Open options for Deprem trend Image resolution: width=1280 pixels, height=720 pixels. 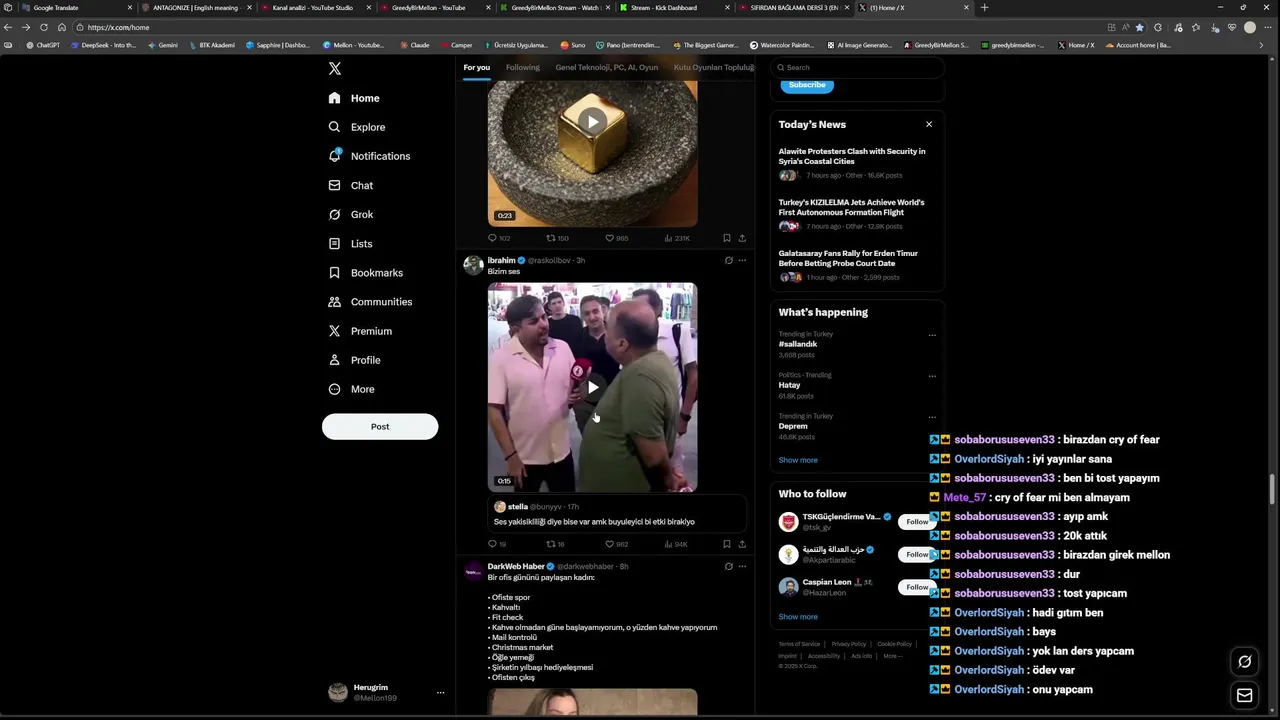pyautogui.click(x=932, y=417)
